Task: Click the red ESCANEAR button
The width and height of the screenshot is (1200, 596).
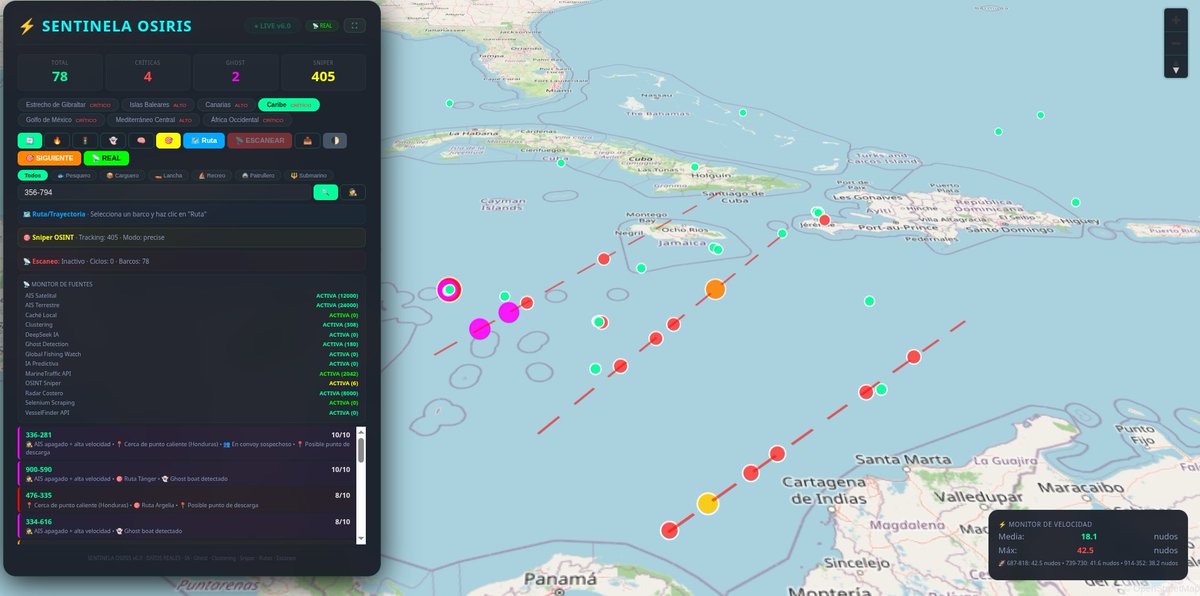Action: (x=260, y=141)
